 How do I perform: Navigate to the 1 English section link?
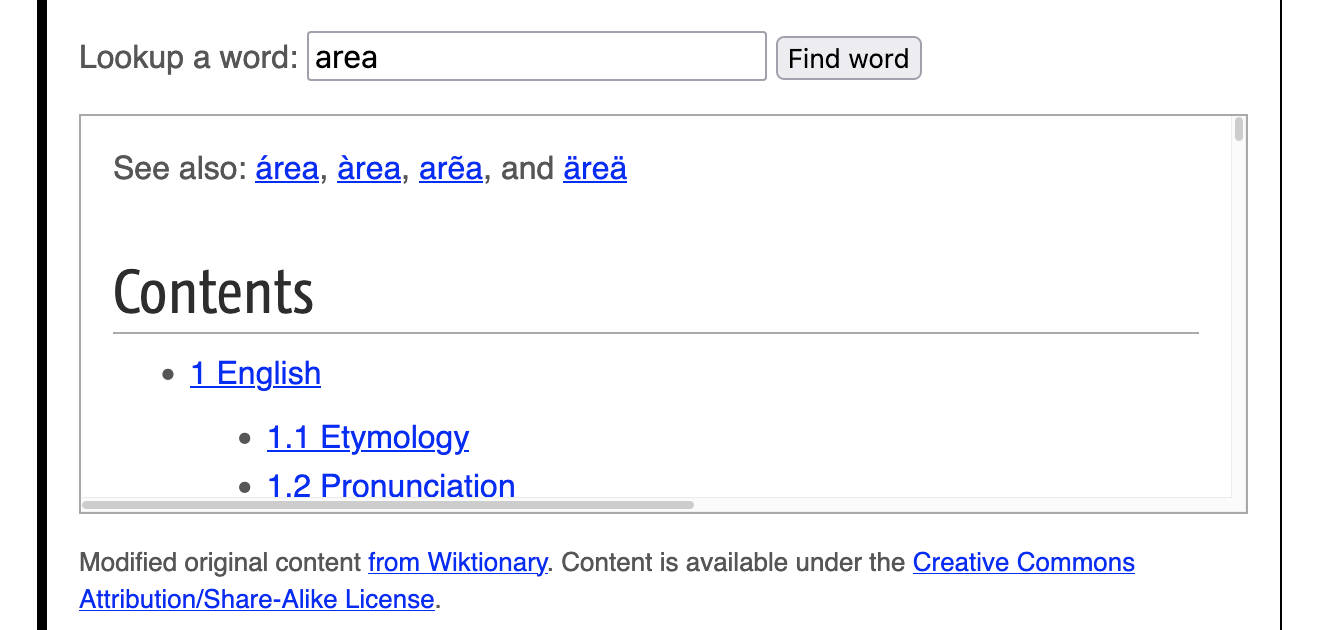click(x=255, y=373)
